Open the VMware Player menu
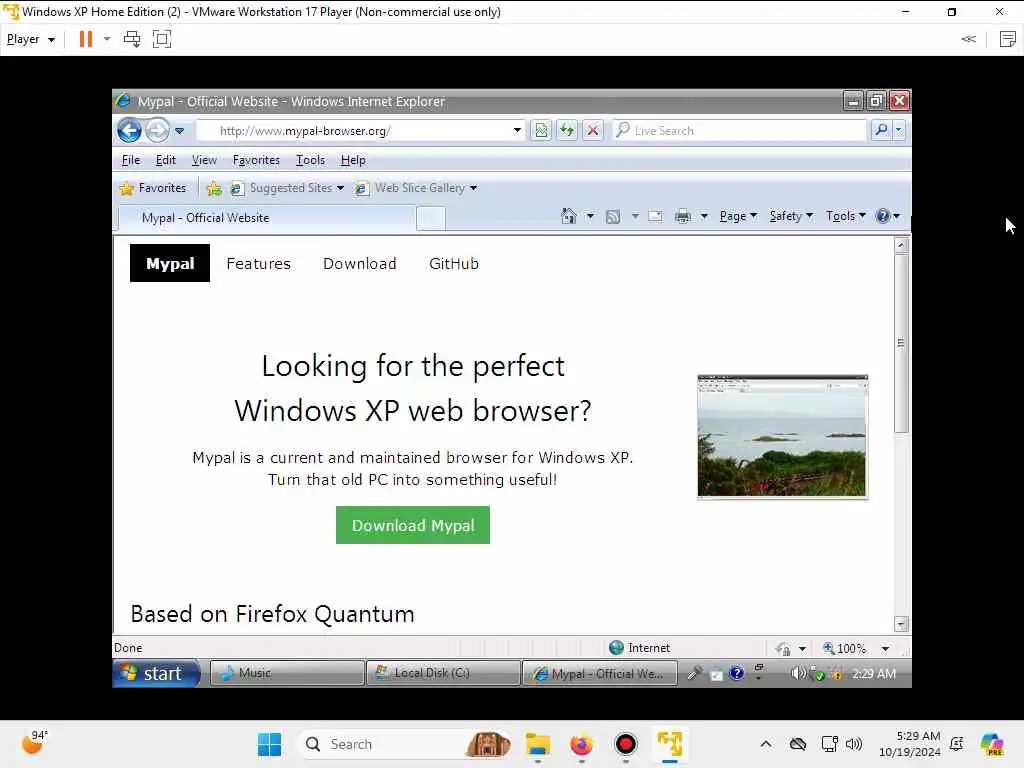Image resolution: width=1024 pixels, height=768 pixels. point(31,39)
